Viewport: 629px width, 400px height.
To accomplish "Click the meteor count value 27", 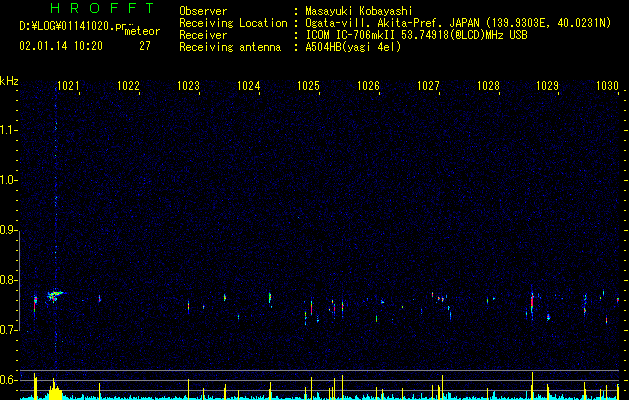I will 145,46.
